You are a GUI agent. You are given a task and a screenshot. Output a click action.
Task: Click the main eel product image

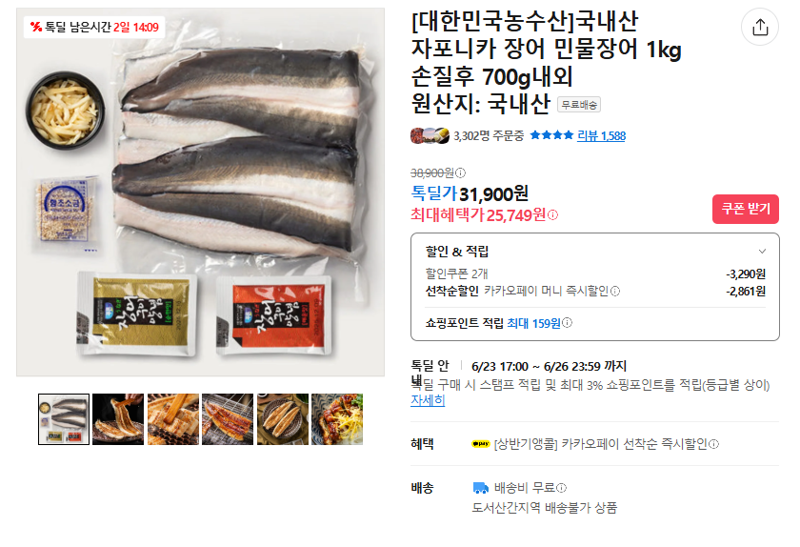[x=201, y=192]
